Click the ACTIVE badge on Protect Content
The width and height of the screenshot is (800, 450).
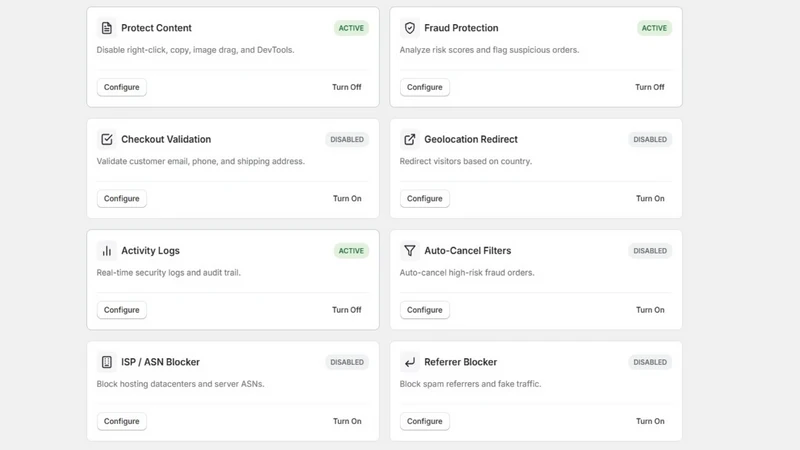(x=351, y=28)
